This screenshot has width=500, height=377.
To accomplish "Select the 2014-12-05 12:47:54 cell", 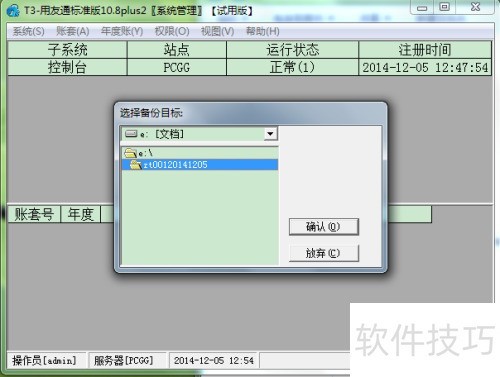I will pos(425,67).
